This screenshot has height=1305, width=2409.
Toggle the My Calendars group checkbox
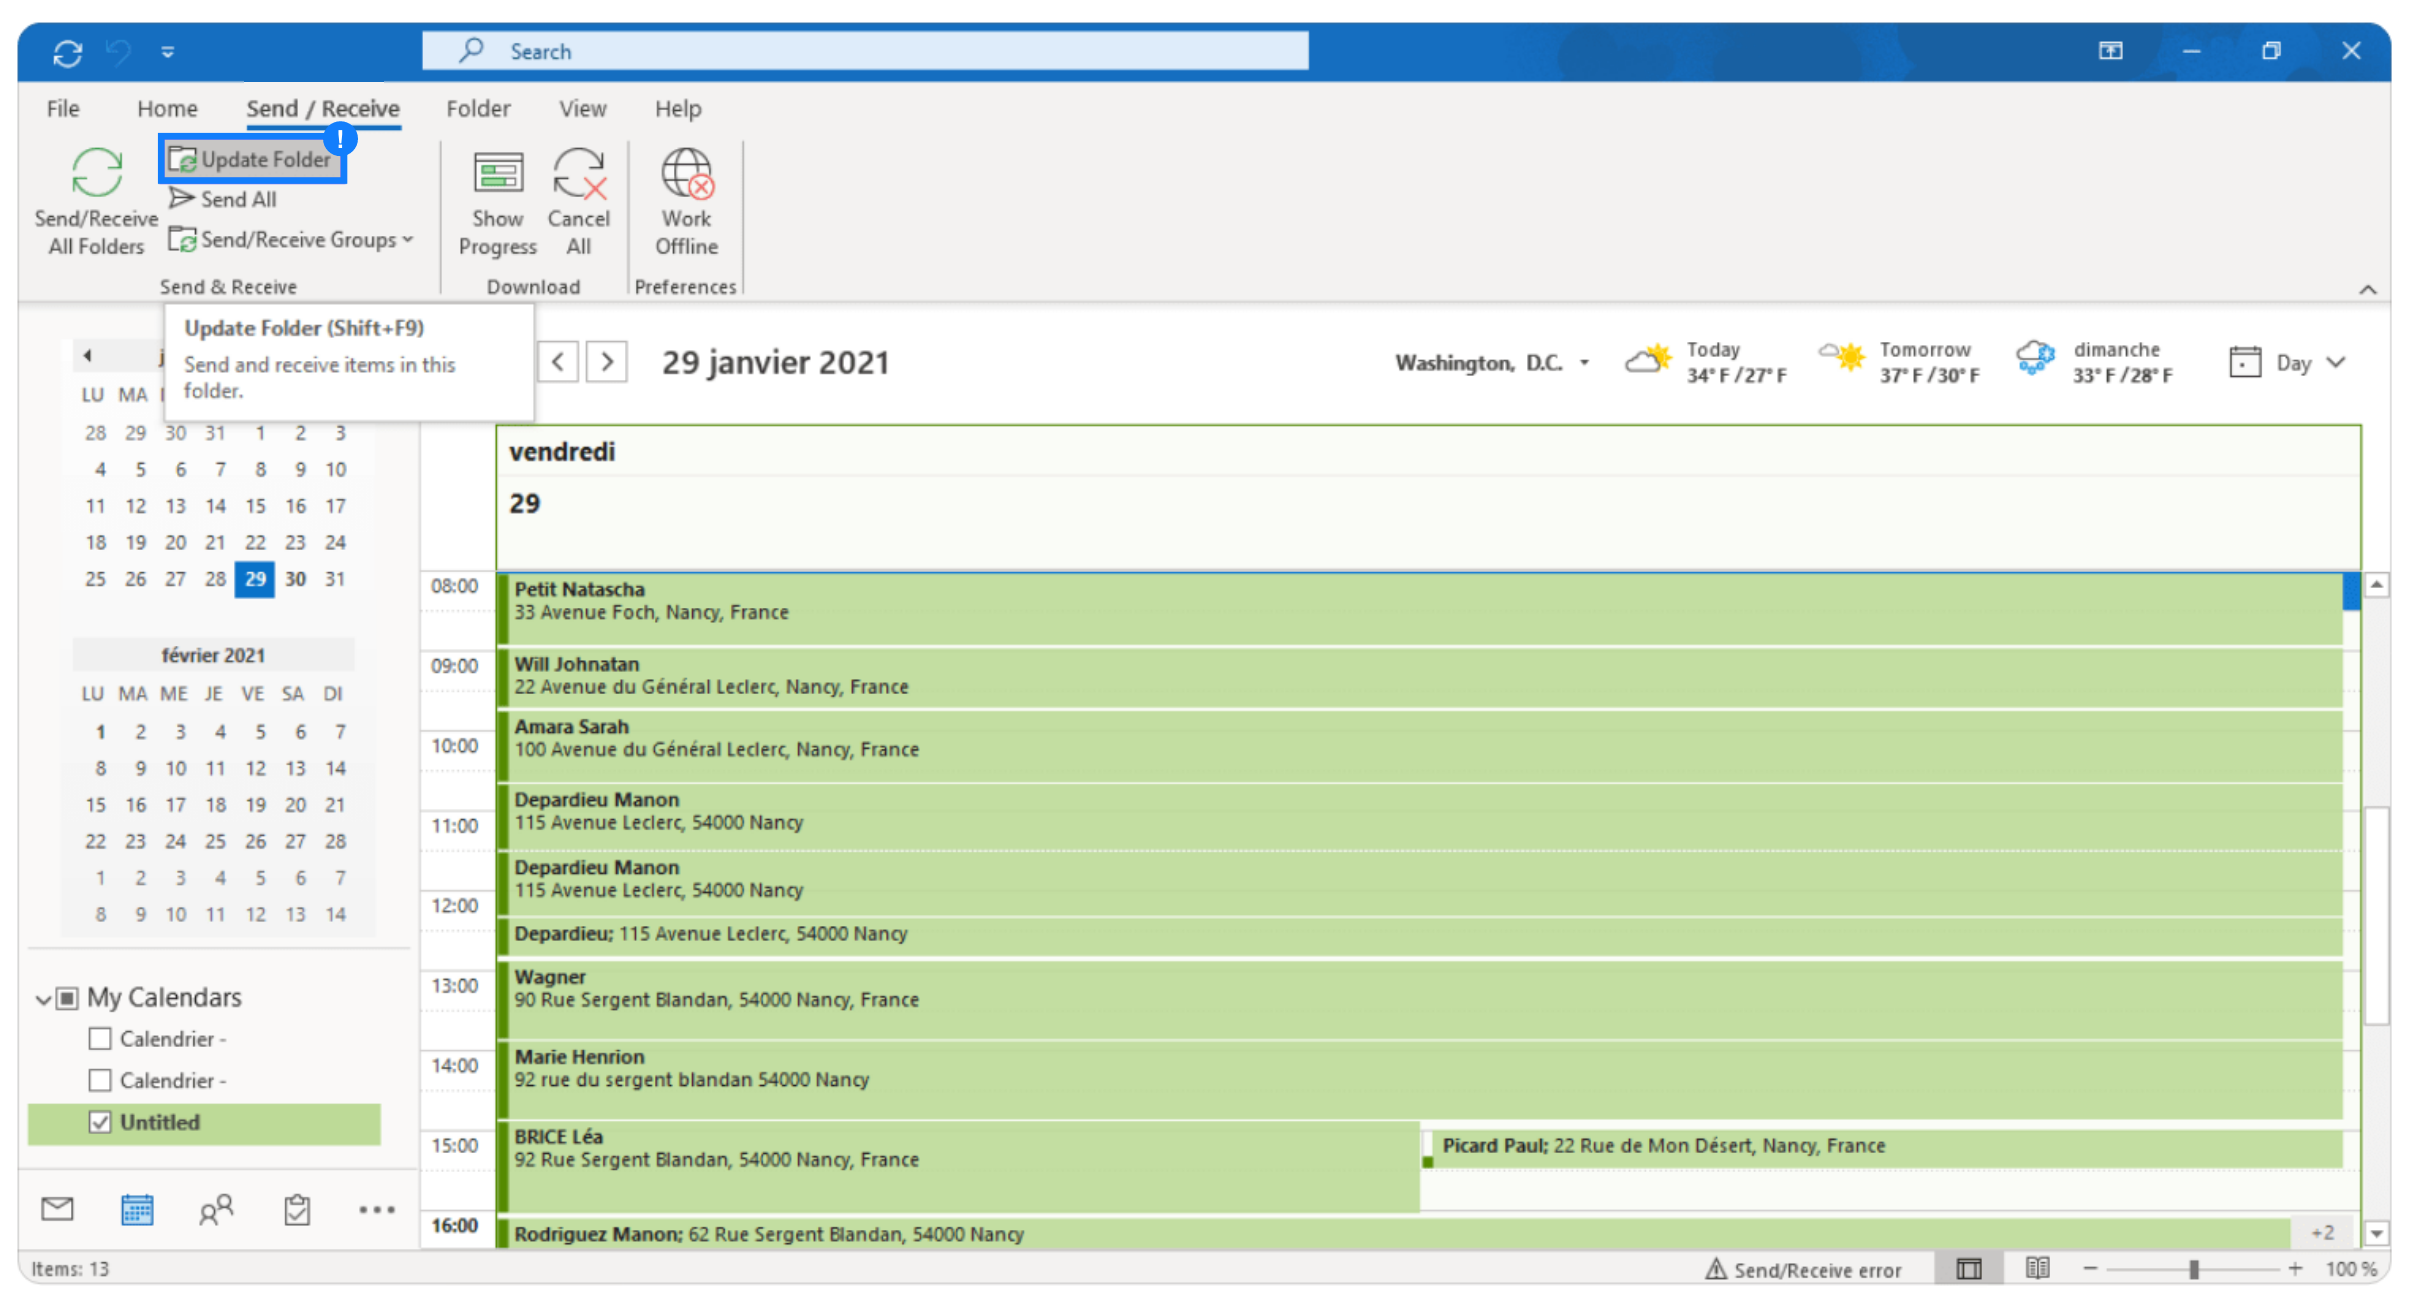tap(67, 998)
